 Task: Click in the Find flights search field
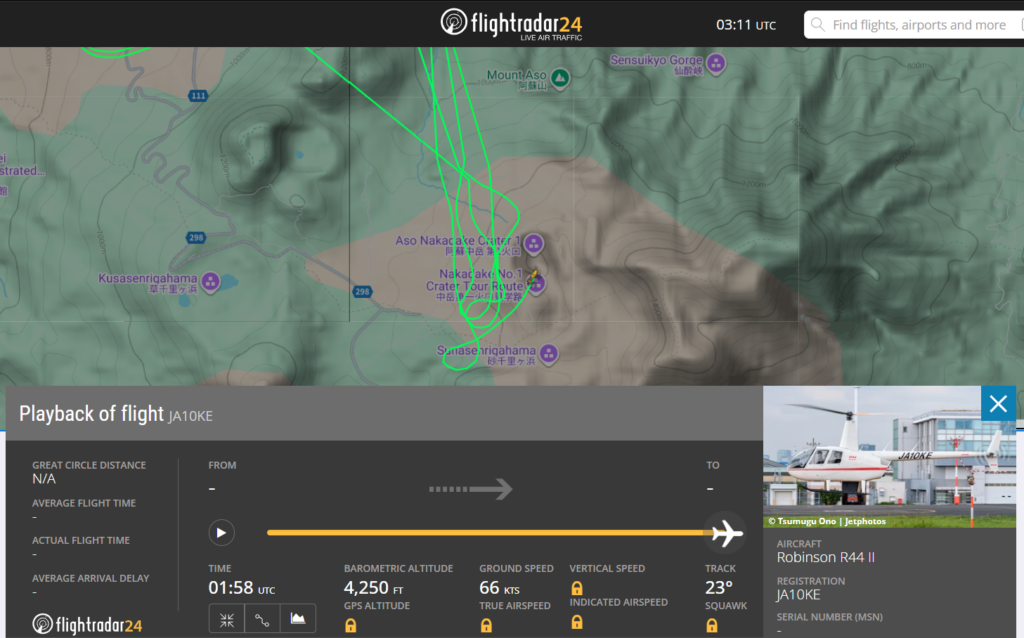[x=918, y=25]
